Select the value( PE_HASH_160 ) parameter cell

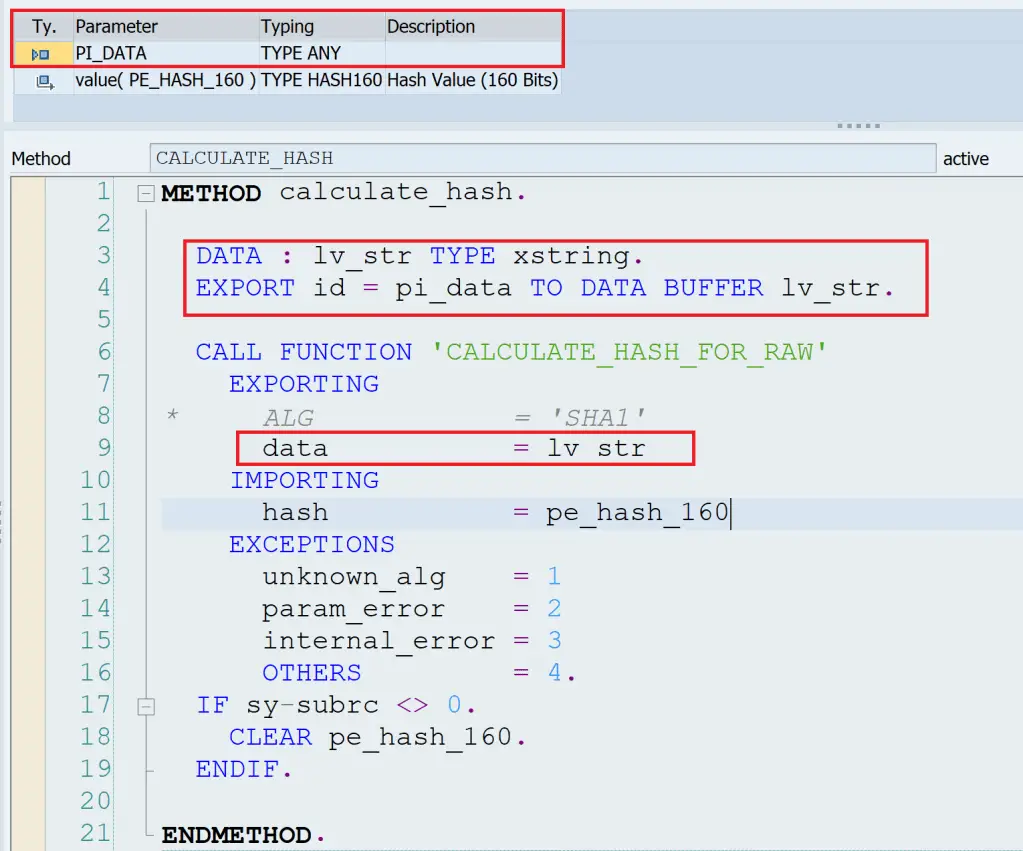165,81
